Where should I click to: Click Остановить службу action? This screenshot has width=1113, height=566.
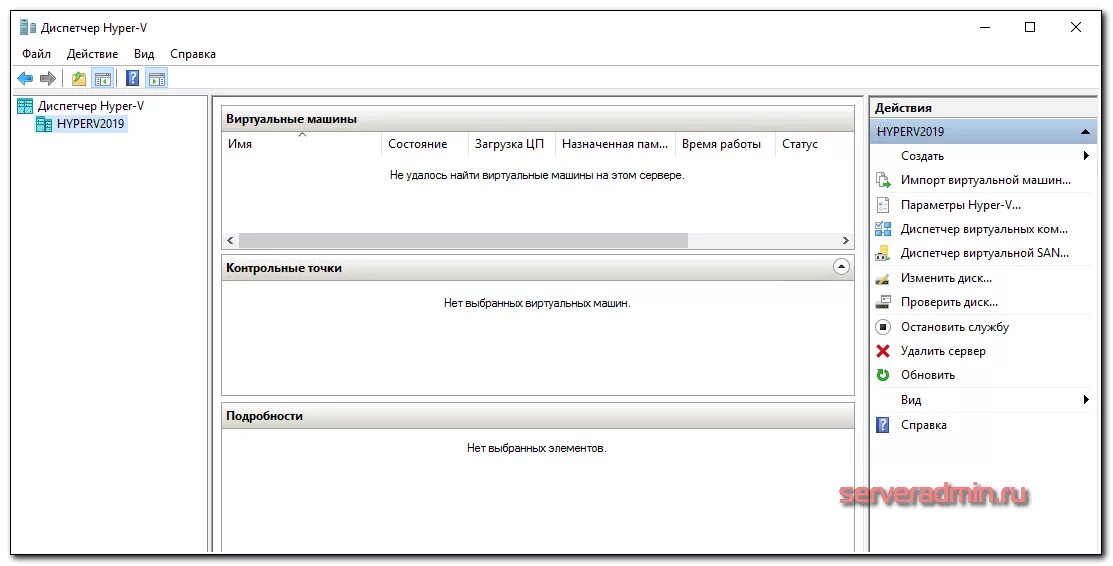point(955,327)
